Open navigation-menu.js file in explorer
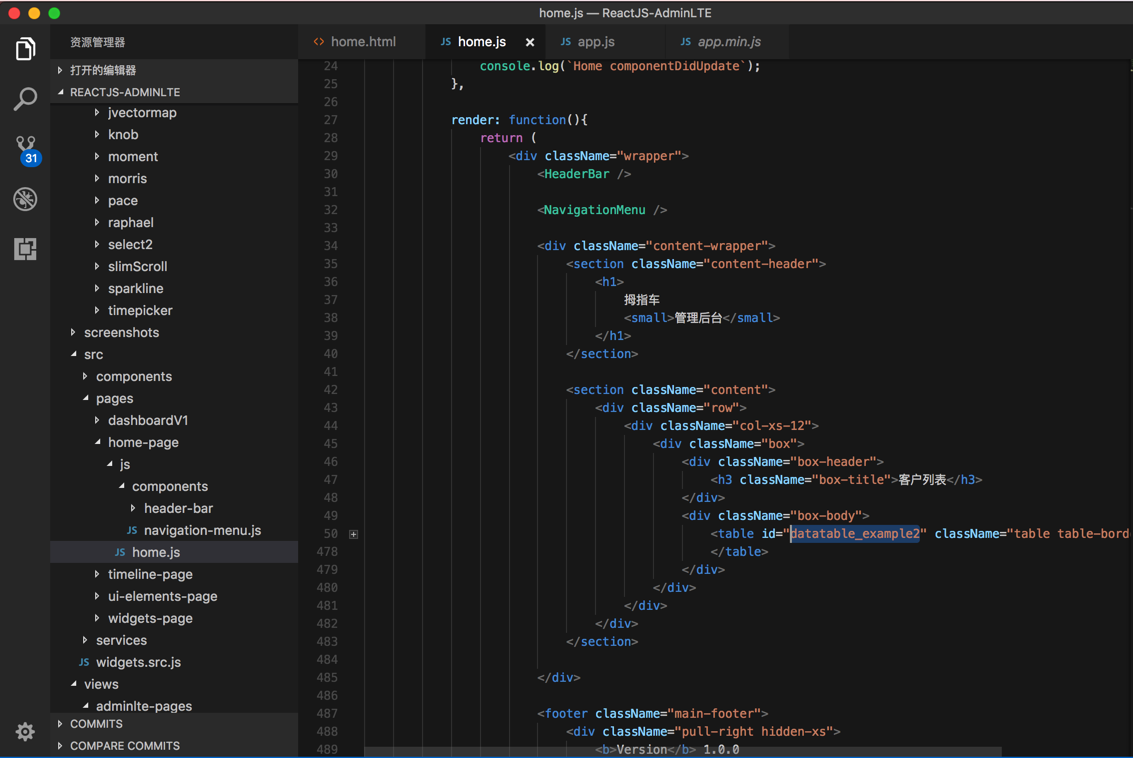The image size is (1133, 758). 201,531
